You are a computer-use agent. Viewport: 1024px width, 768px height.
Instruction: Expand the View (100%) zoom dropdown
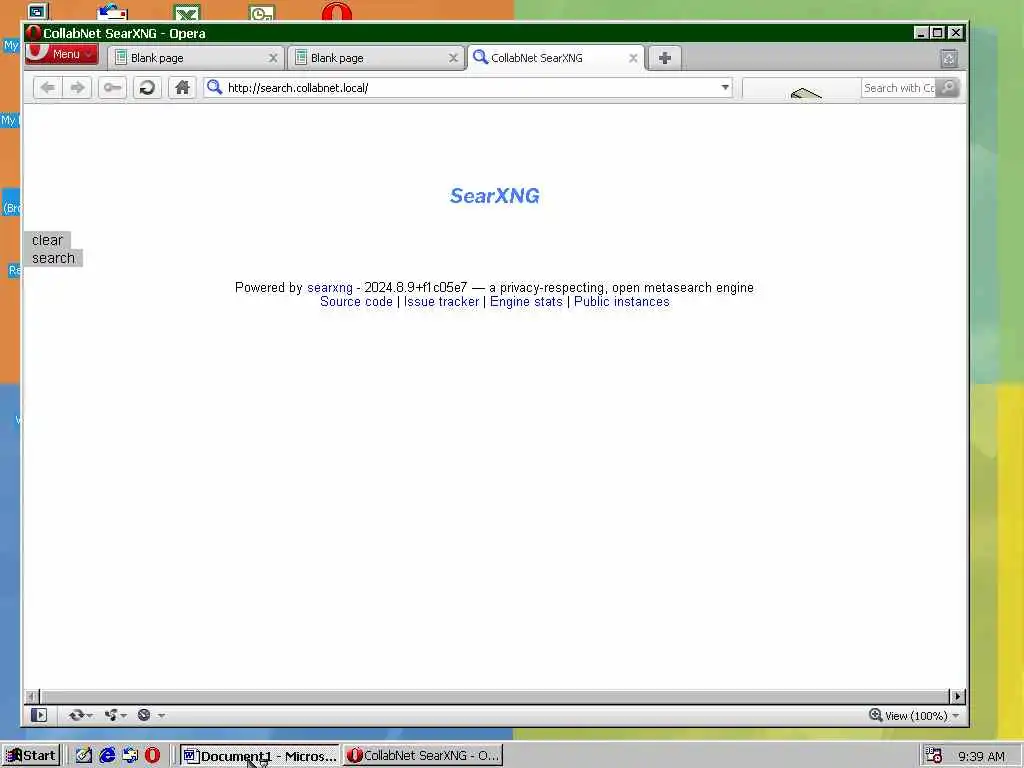point(956,716)
